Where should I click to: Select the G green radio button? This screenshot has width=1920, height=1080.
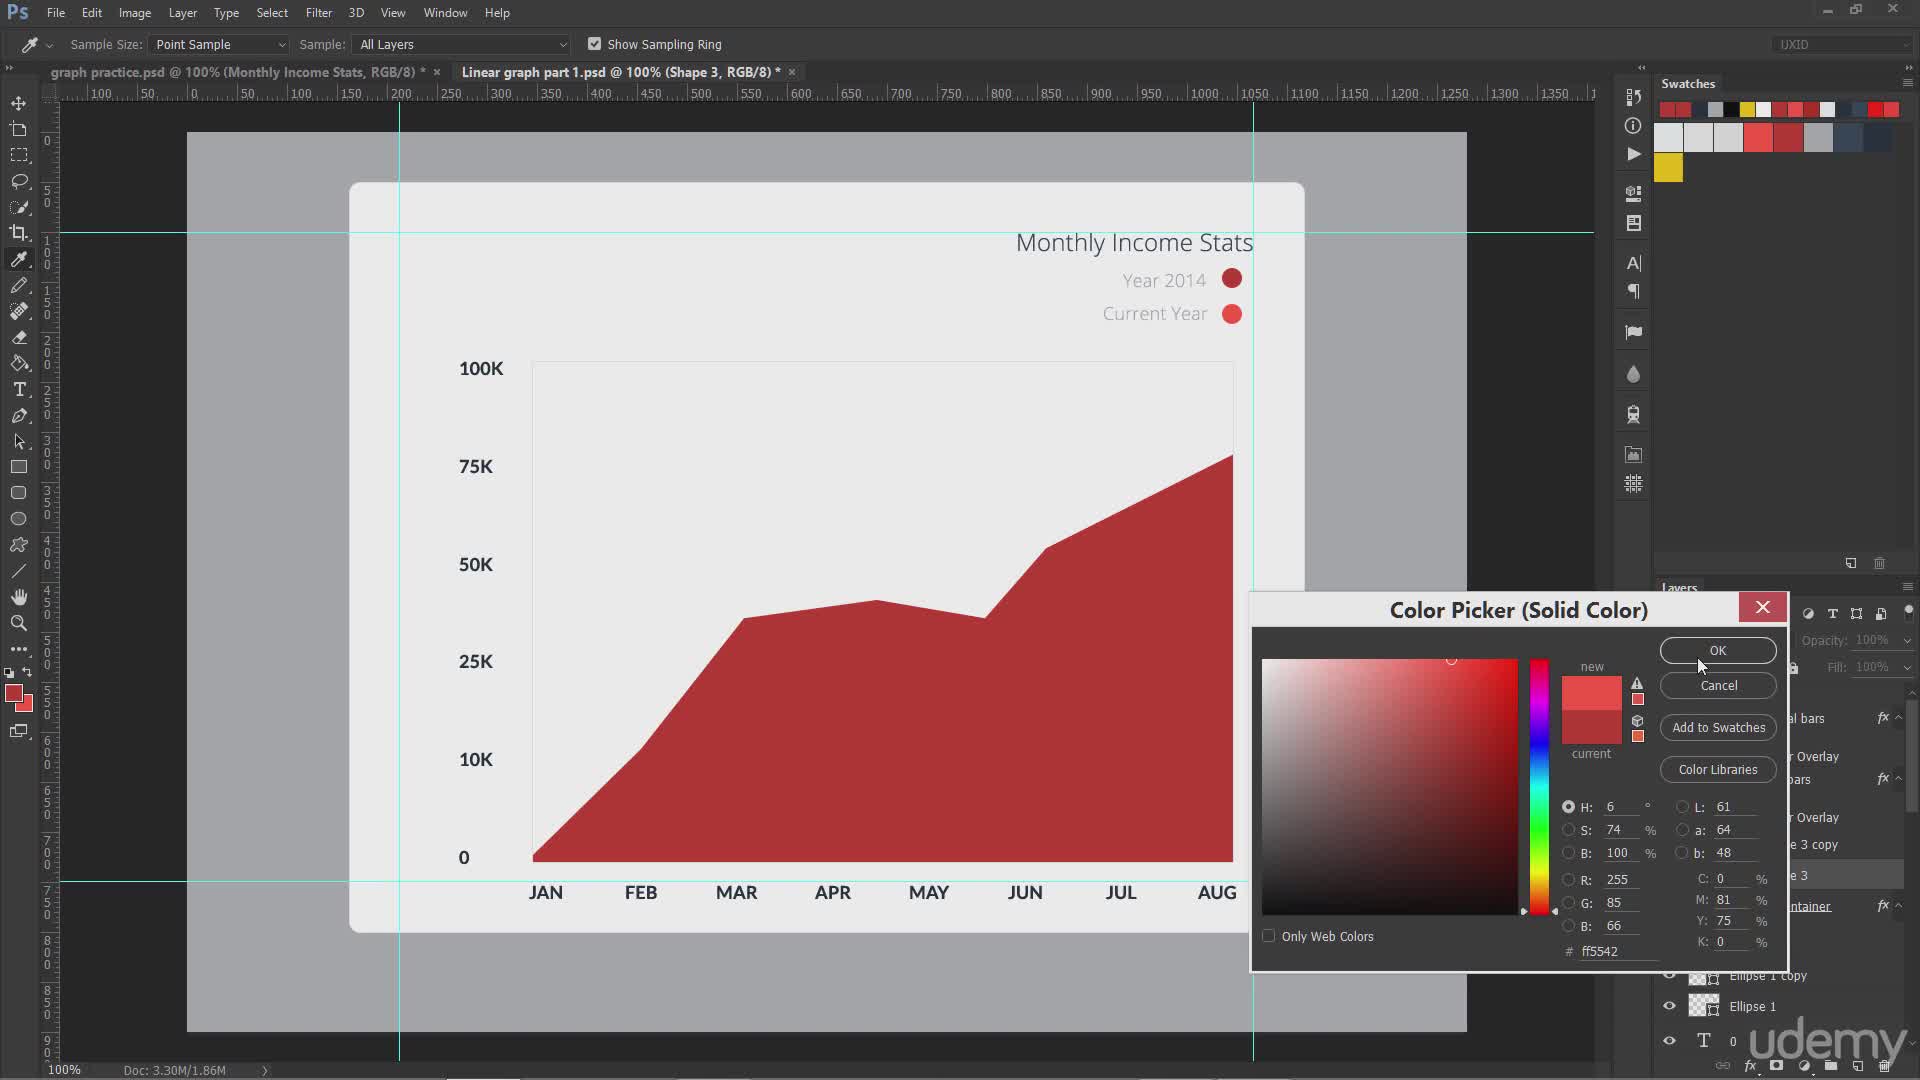(1568, 903)
